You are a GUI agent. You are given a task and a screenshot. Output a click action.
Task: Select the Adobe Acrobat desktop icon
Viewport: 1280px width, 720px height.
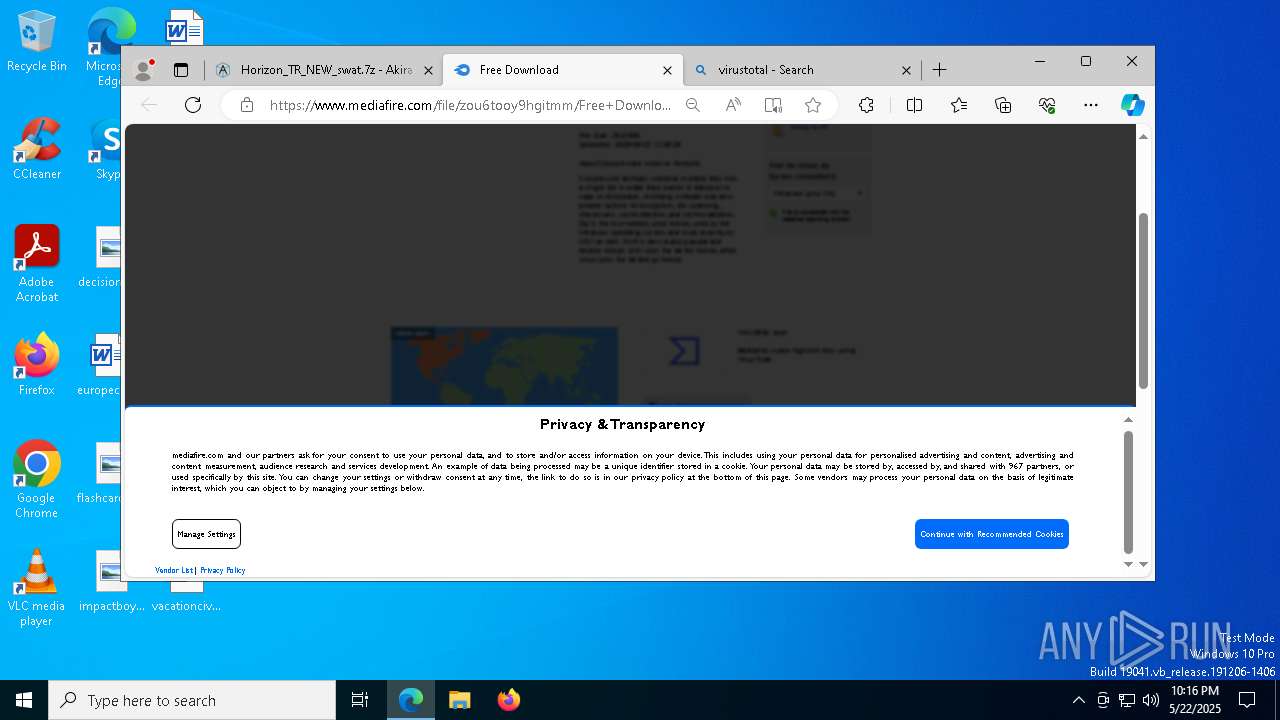tap(37, 263)
